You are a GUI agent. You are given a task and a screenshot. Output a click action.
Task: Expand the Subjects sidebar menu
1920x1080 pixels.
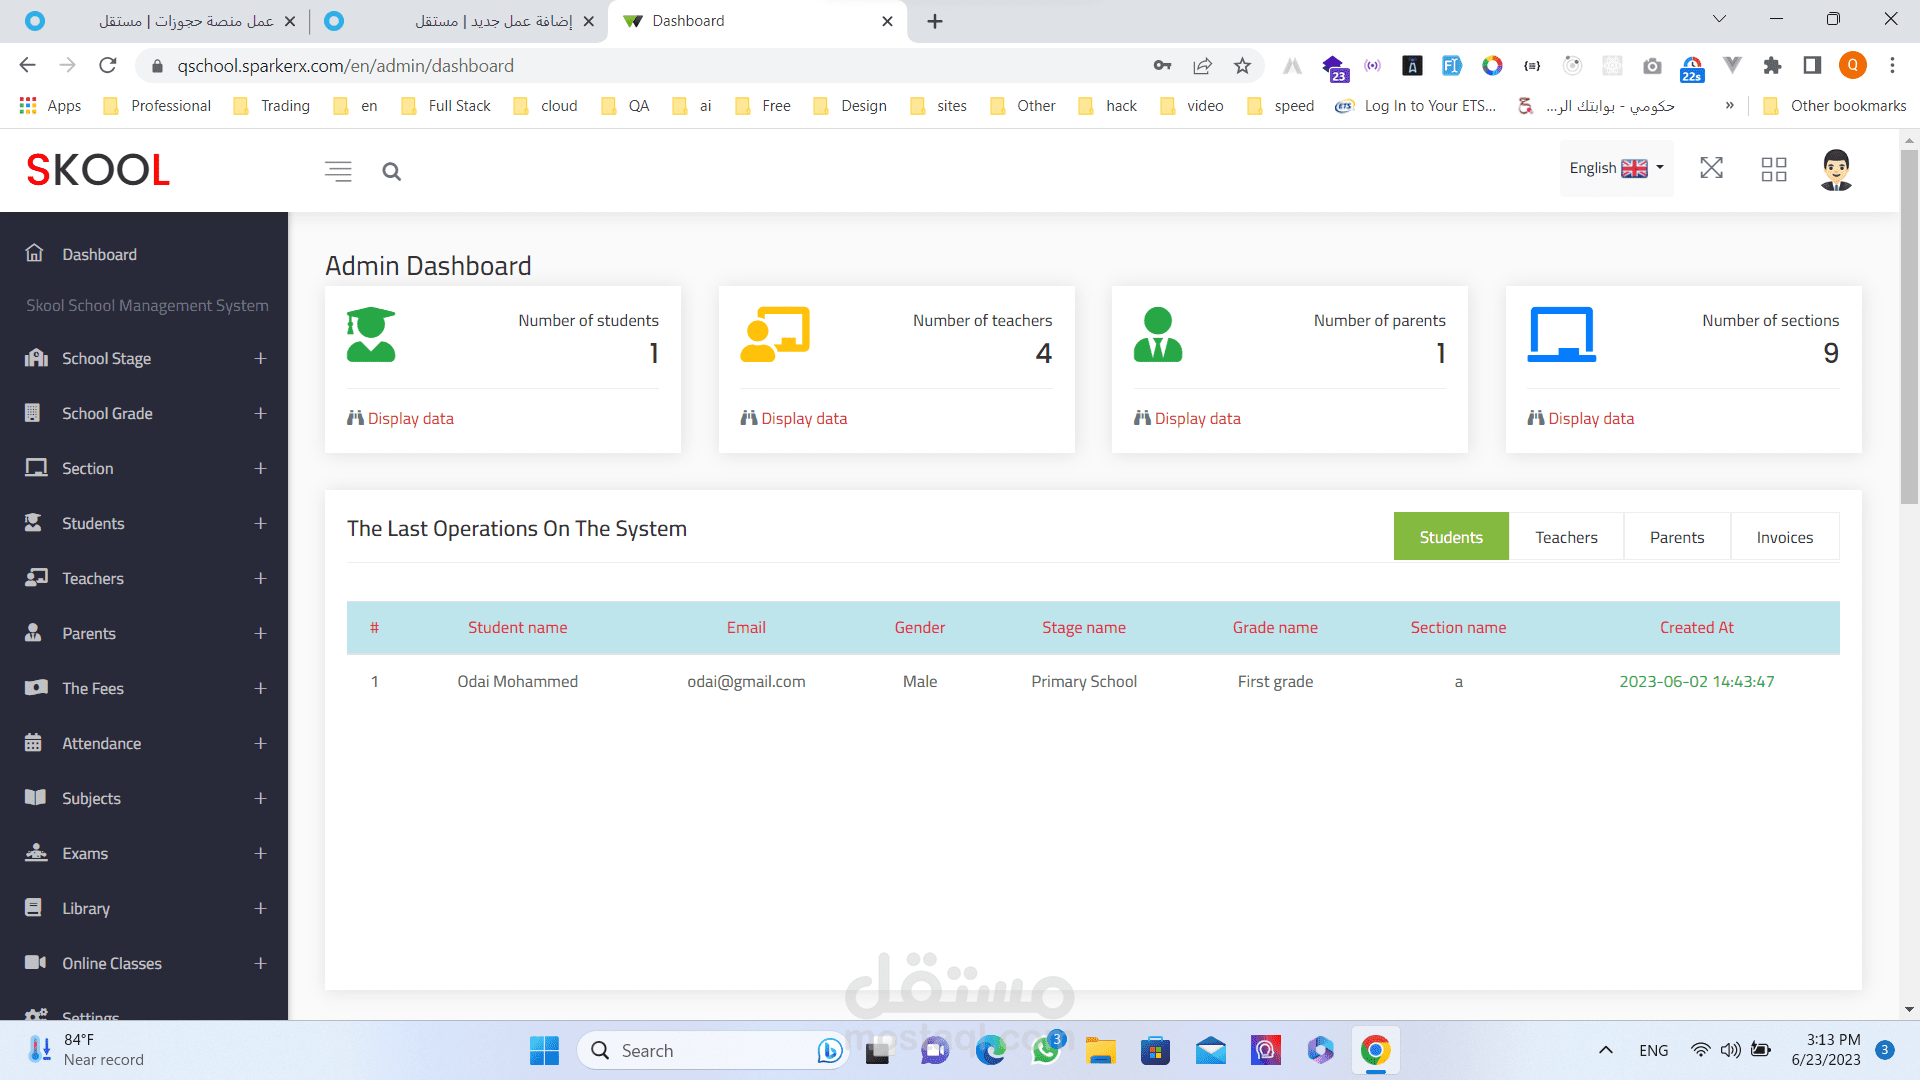click(260, 798)
